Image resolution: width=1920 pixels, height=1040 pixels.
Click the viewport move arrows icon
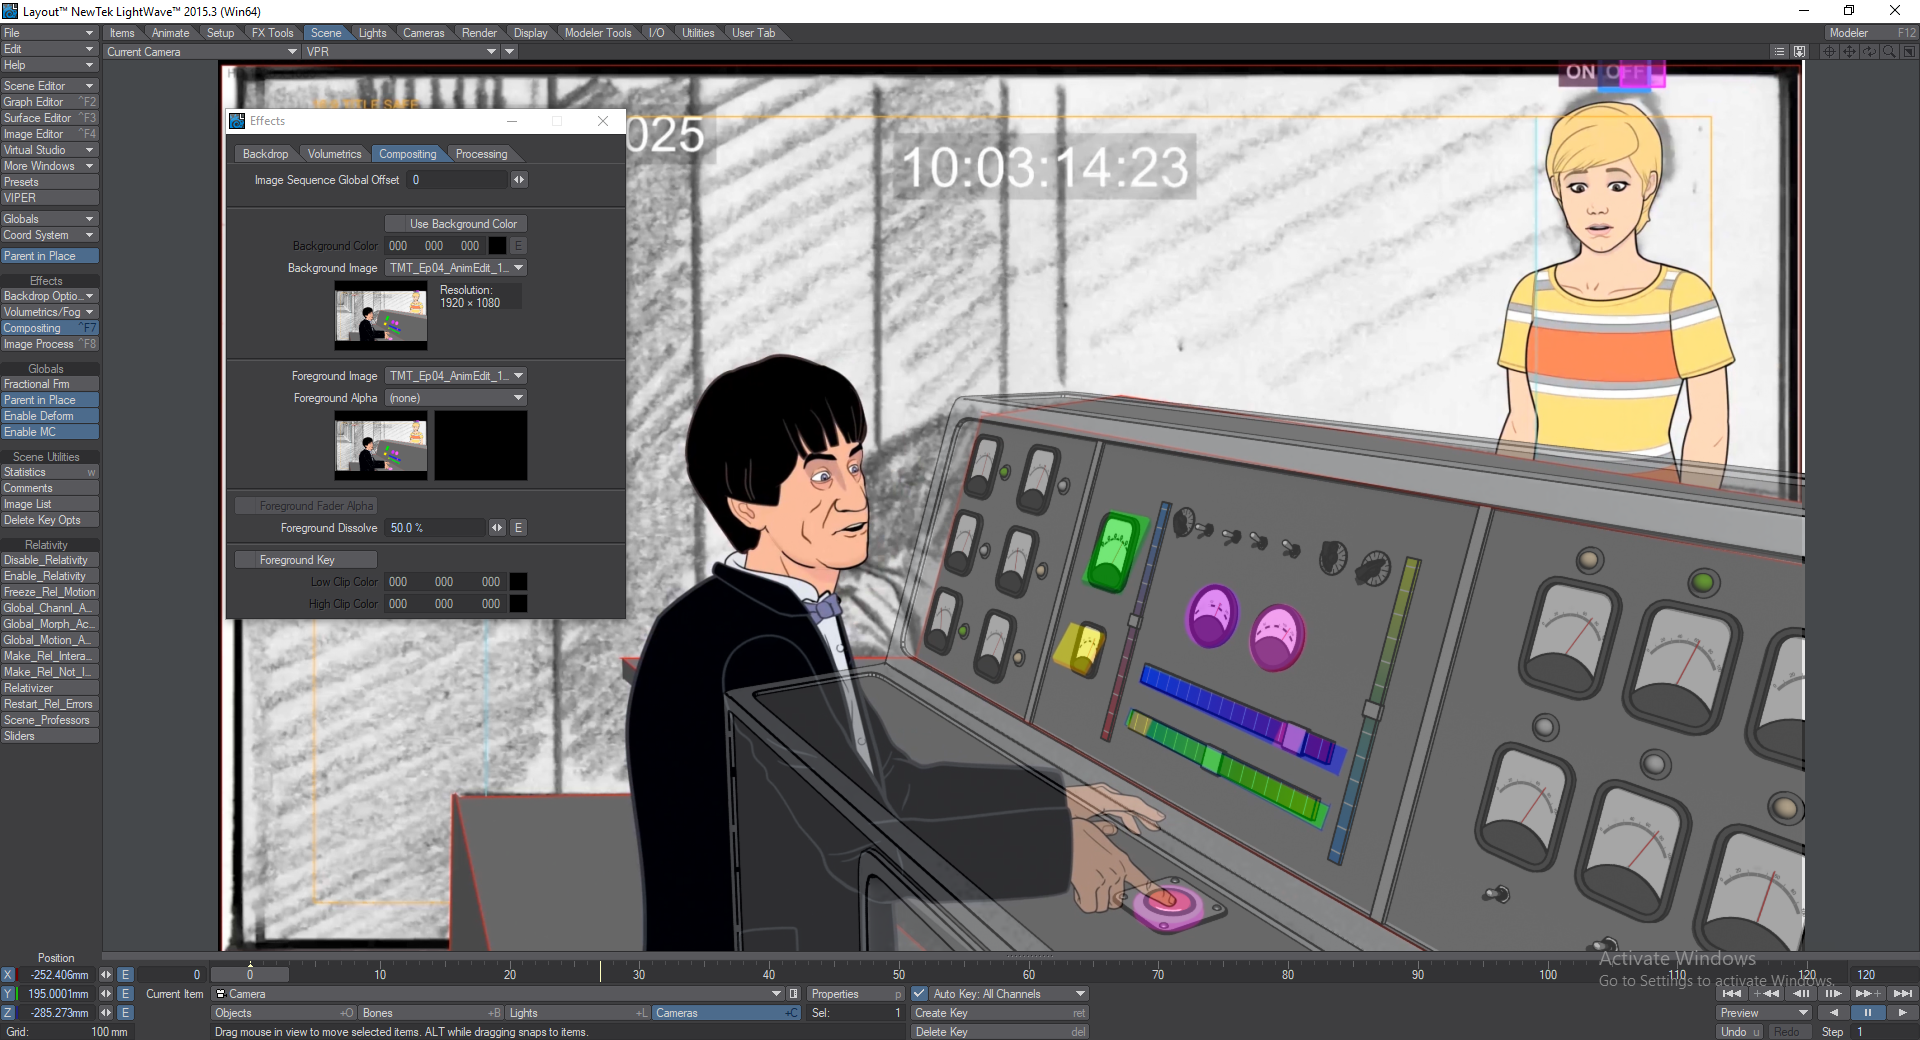click(x=1849, y=51)
